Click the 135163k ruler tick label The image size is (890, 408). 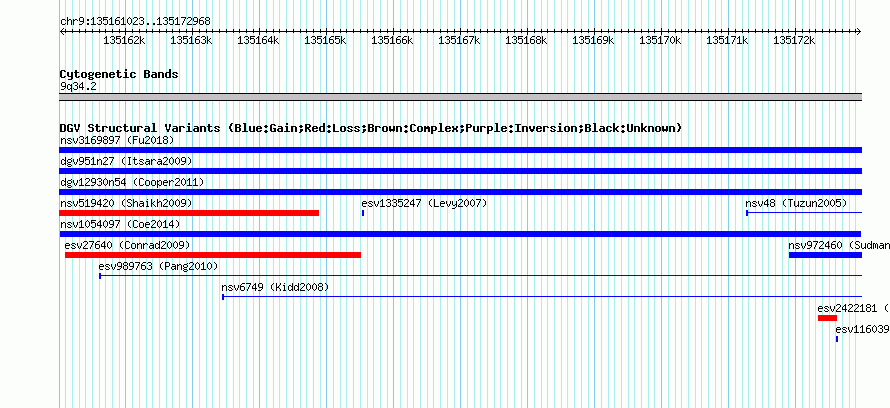191,40
